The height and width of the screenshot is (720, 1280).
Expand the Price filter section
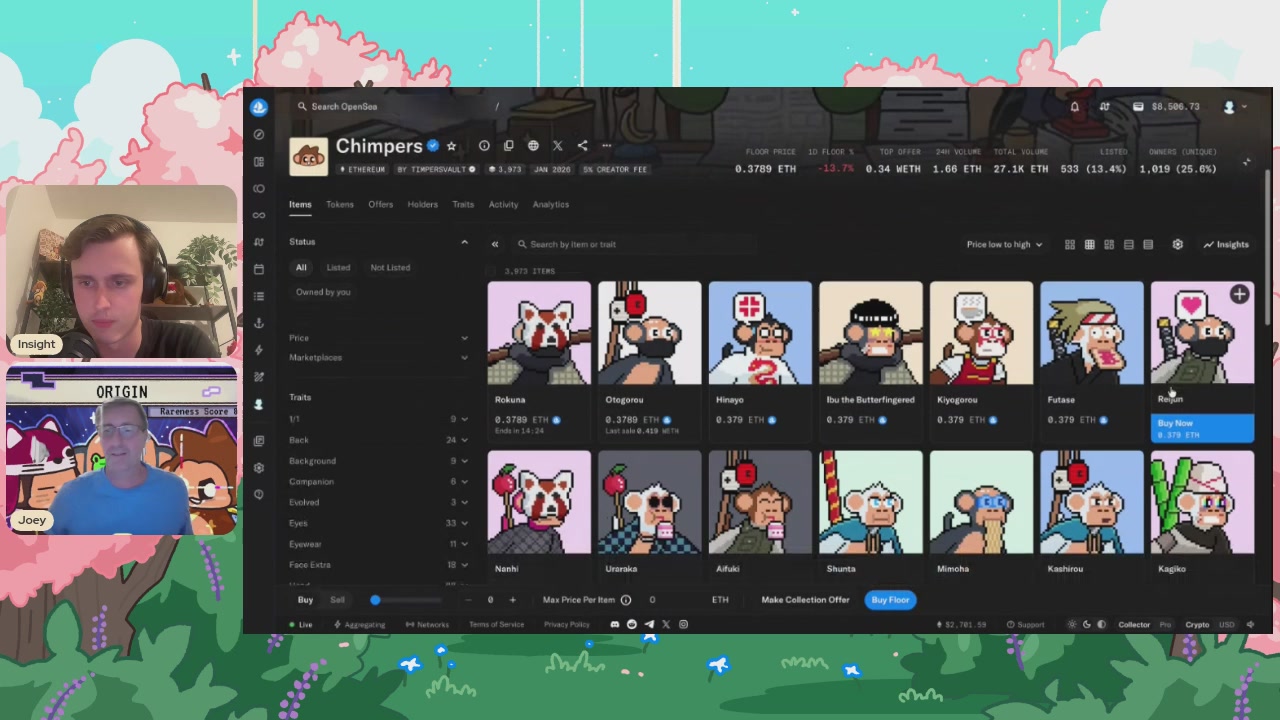[x=378, y=338]
